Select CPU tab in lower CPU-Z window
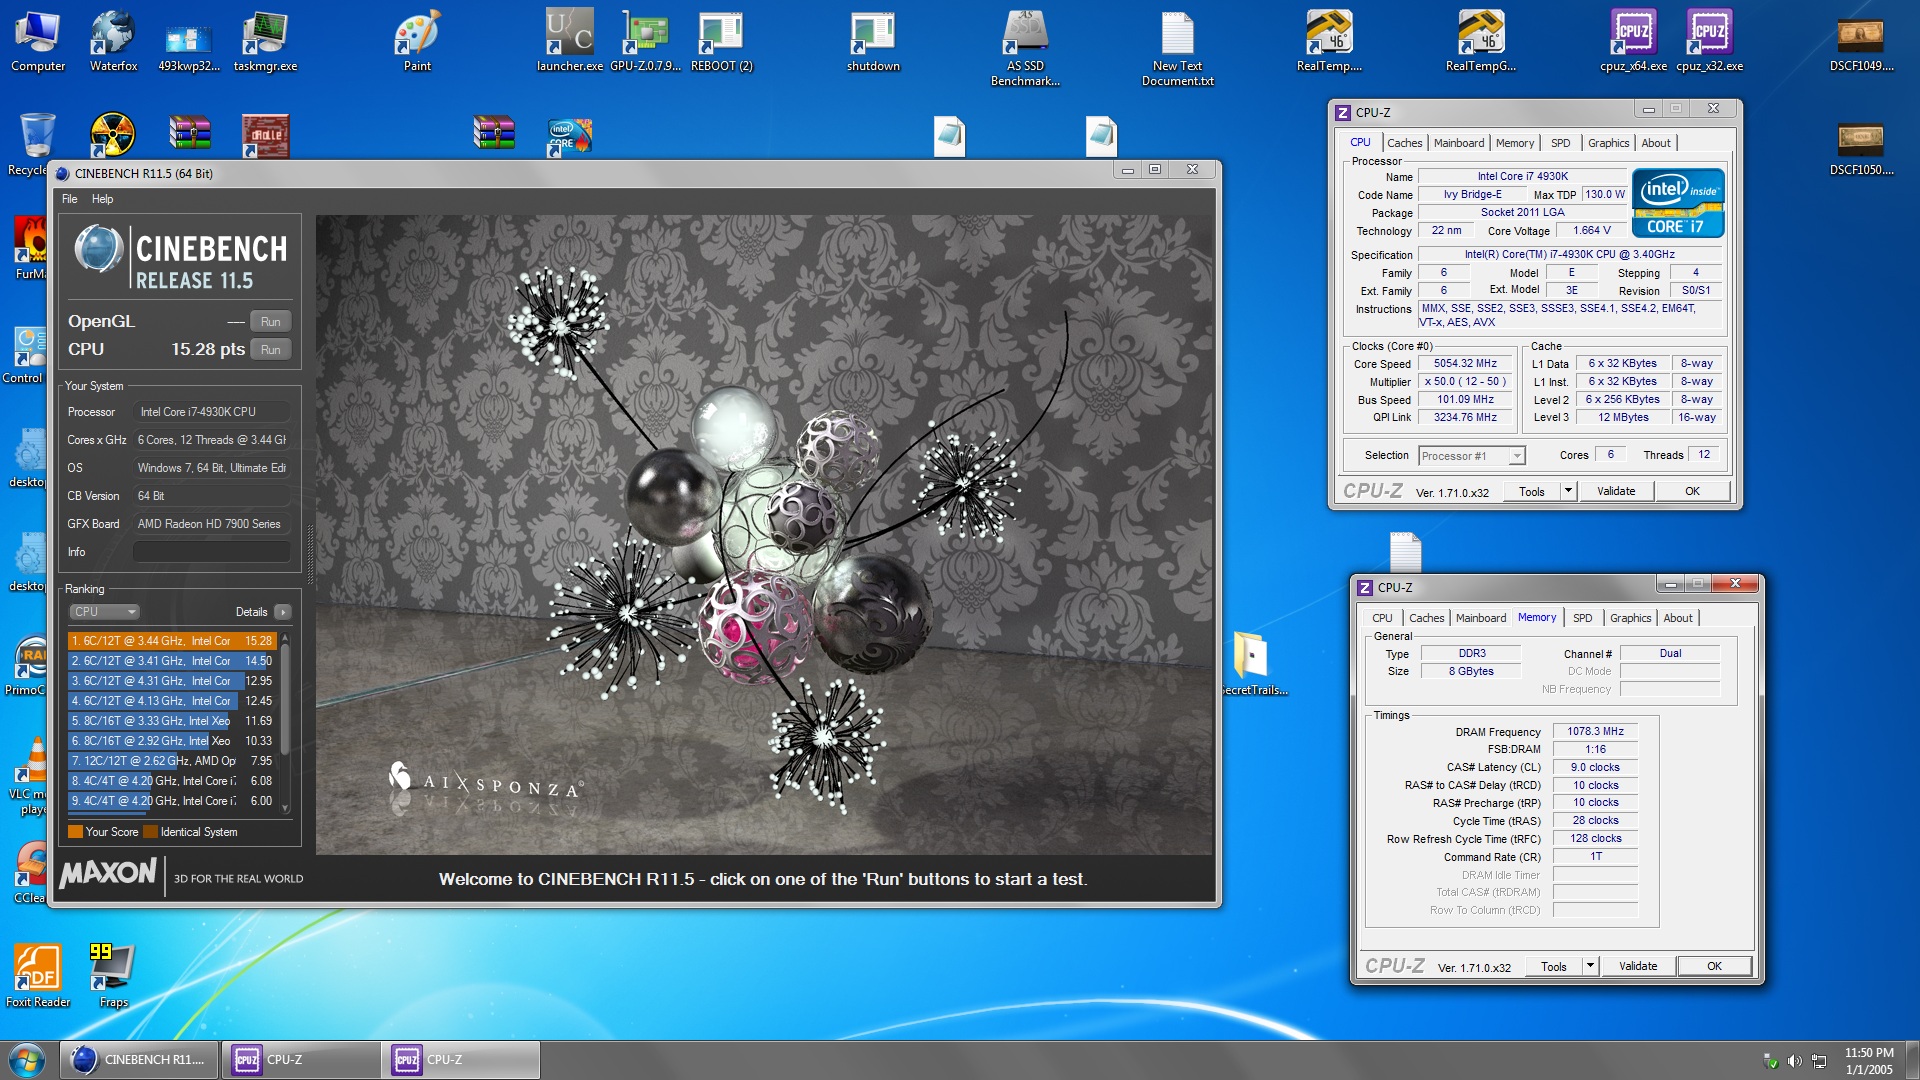The width and height of the screenshot is (1920, 1080). coord(1382,618)
